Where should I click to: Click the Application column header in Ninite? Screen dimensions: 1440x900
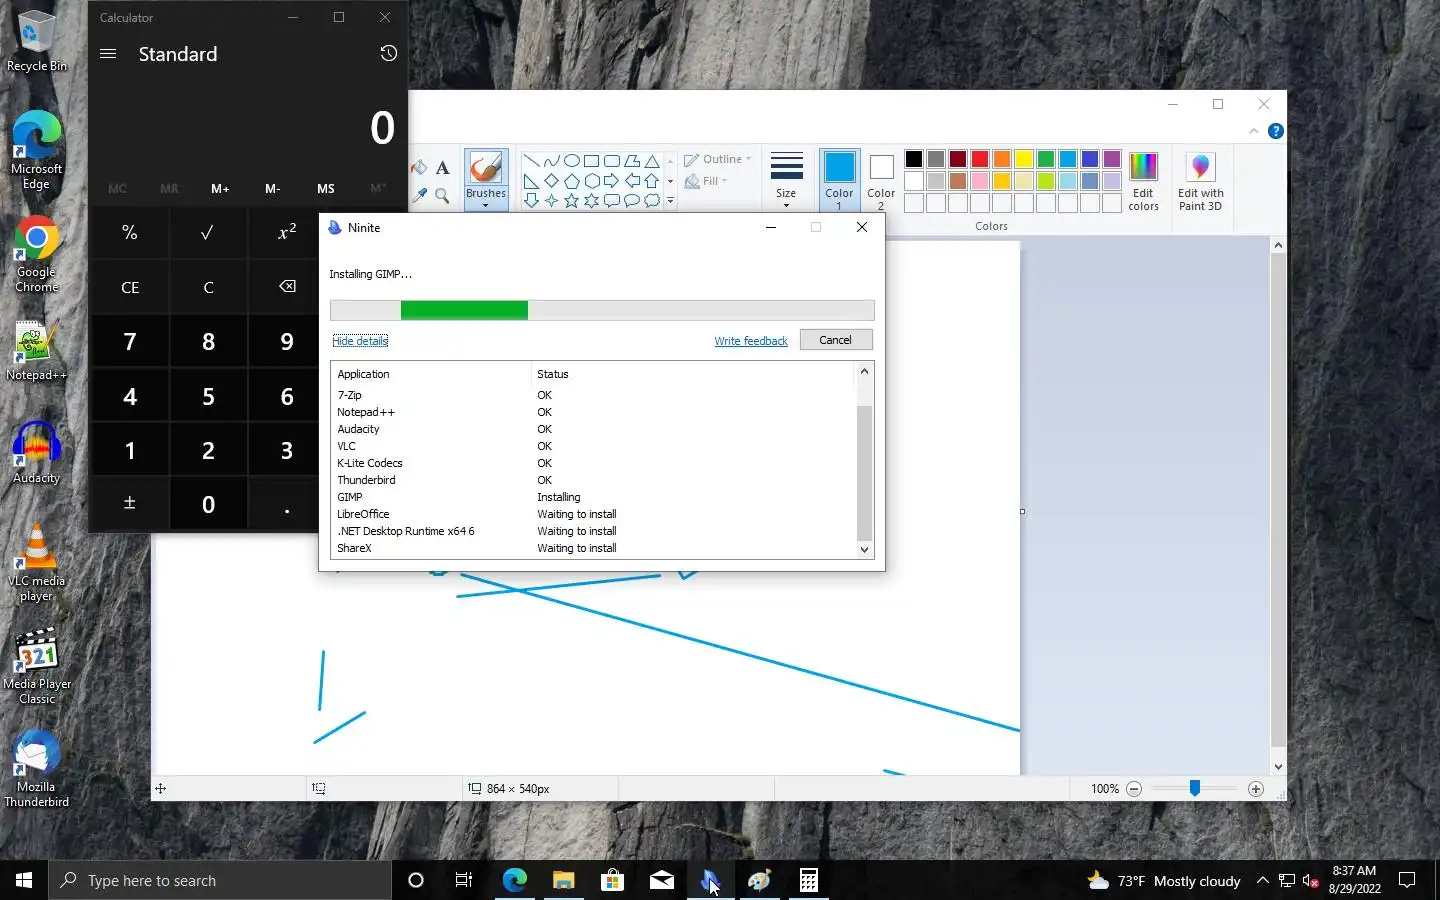click(x=431, y=374)
